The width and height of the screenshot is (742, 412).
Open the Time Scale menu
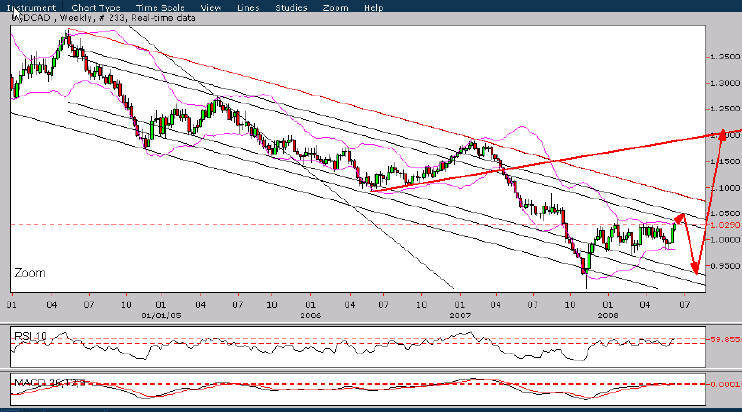point(160,8)
